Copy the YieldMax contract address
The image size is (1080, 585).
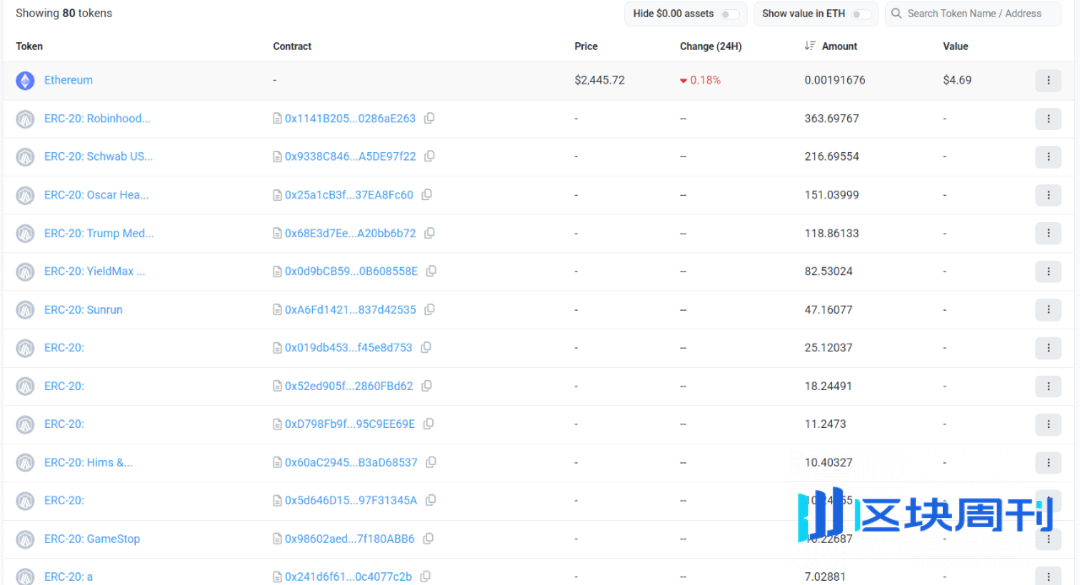coord(431,271)
